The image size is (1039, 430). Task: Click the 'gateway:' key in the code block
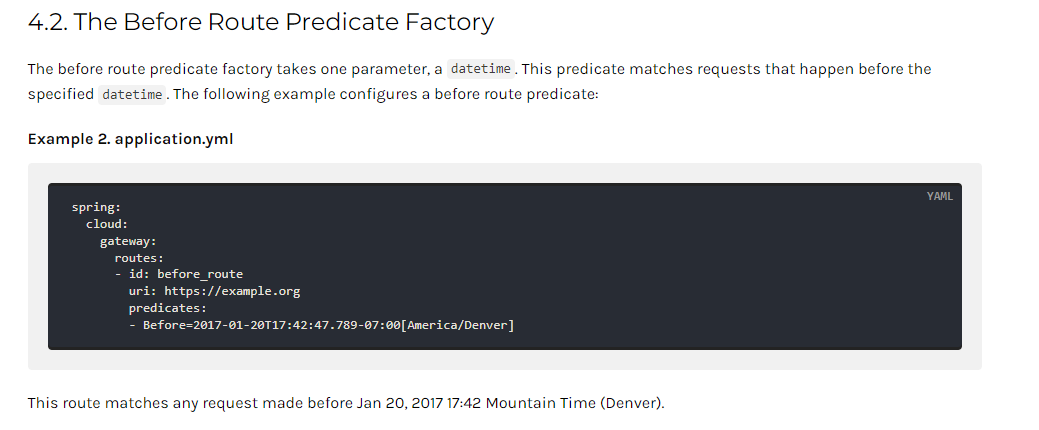point(128,241)
